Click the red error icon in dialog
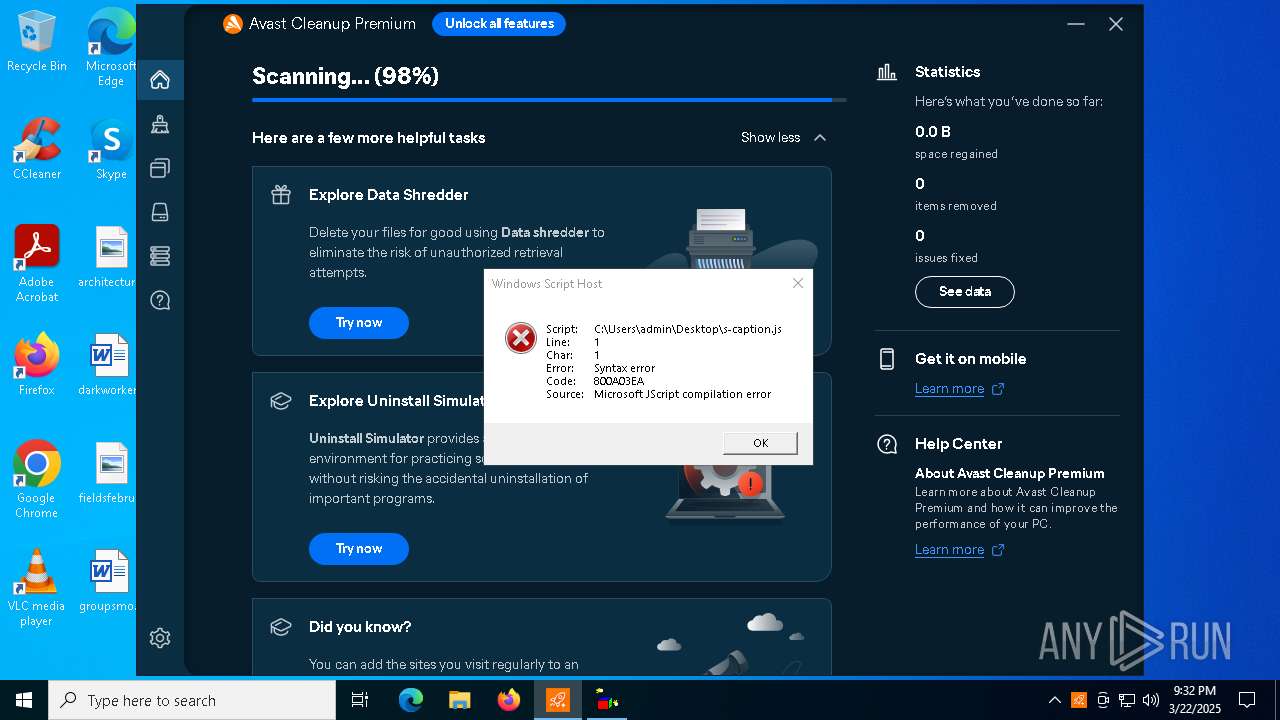Image resolution: width=1280 pixels, height=720 pixels. (520, 338)
